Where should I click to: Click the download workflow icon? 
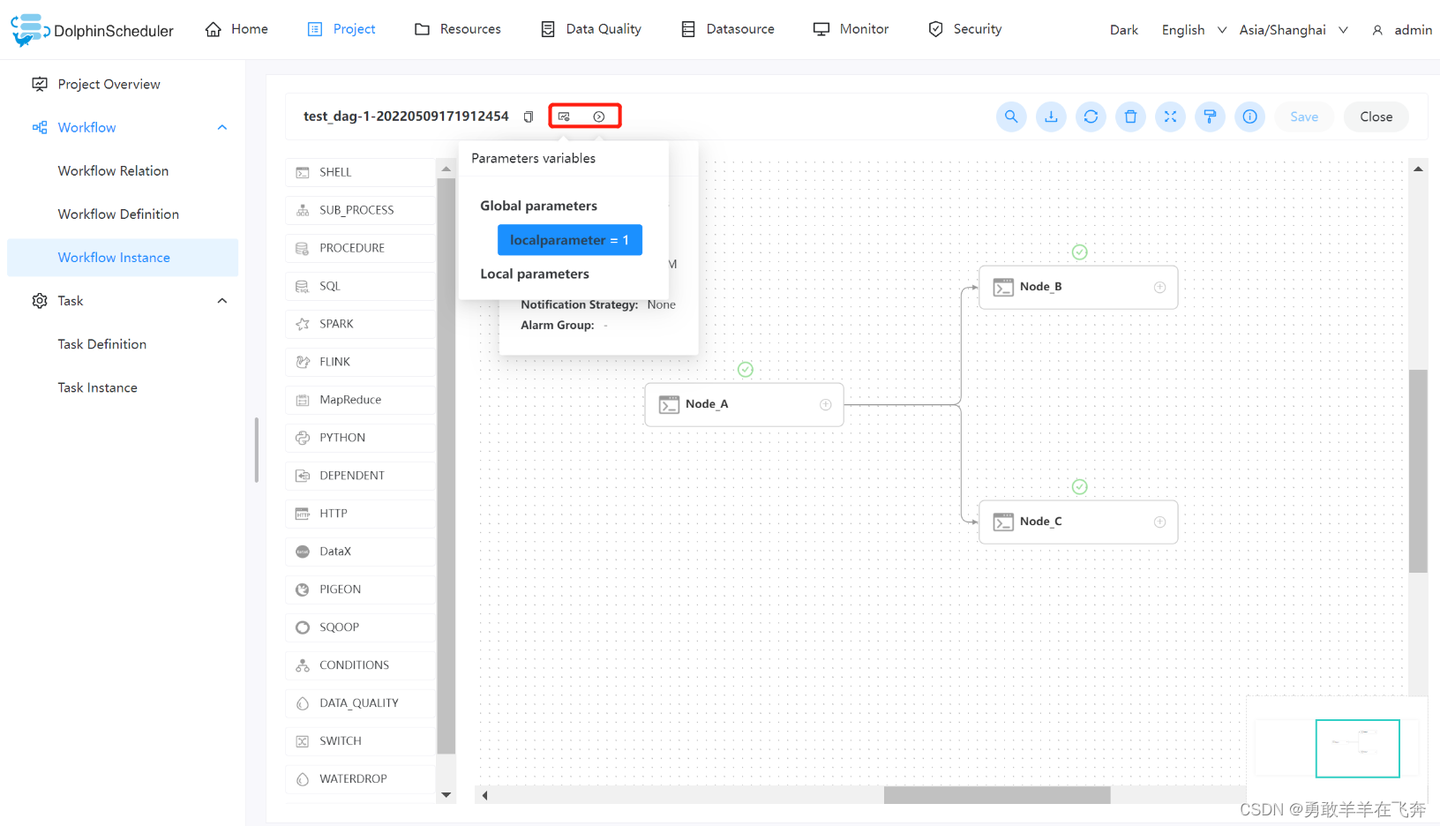(1051, 117)
